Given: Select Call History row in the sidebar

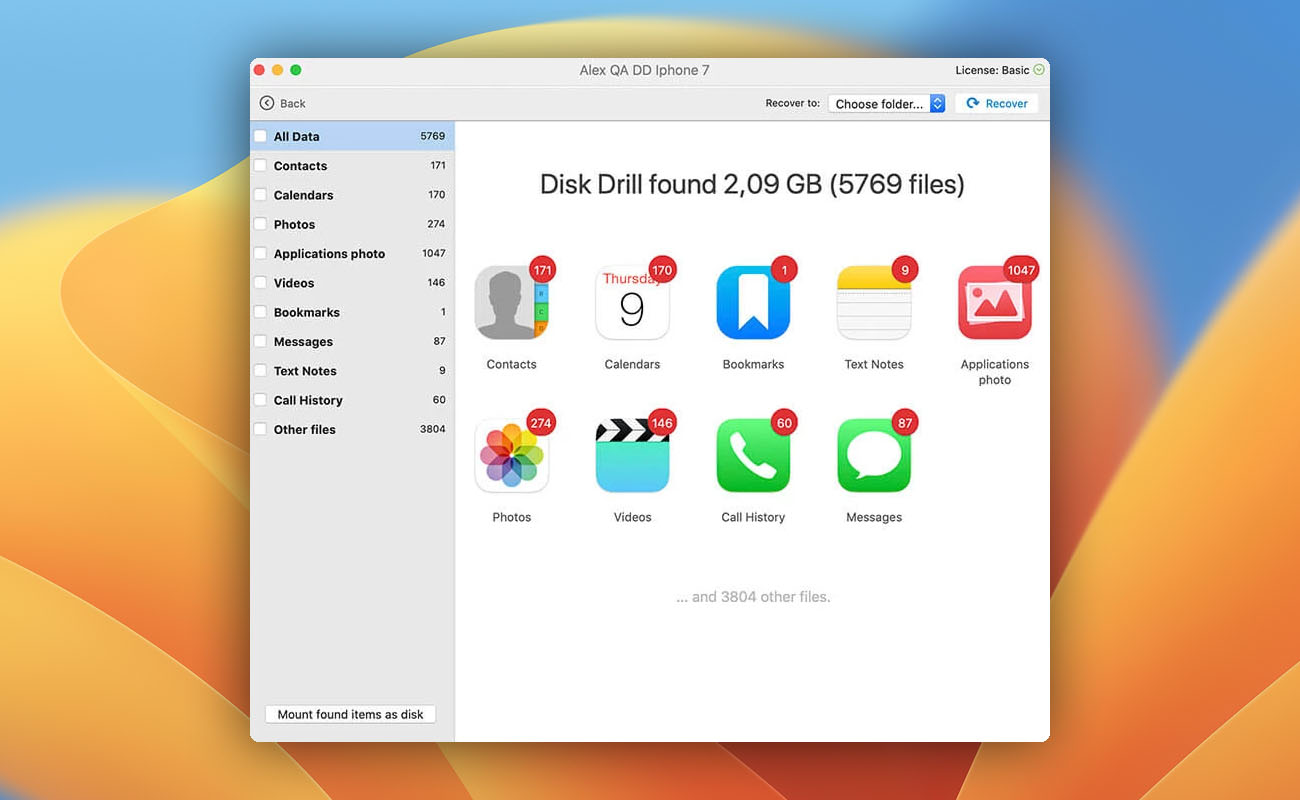Looking at the screenshot, I should (352, 400).
